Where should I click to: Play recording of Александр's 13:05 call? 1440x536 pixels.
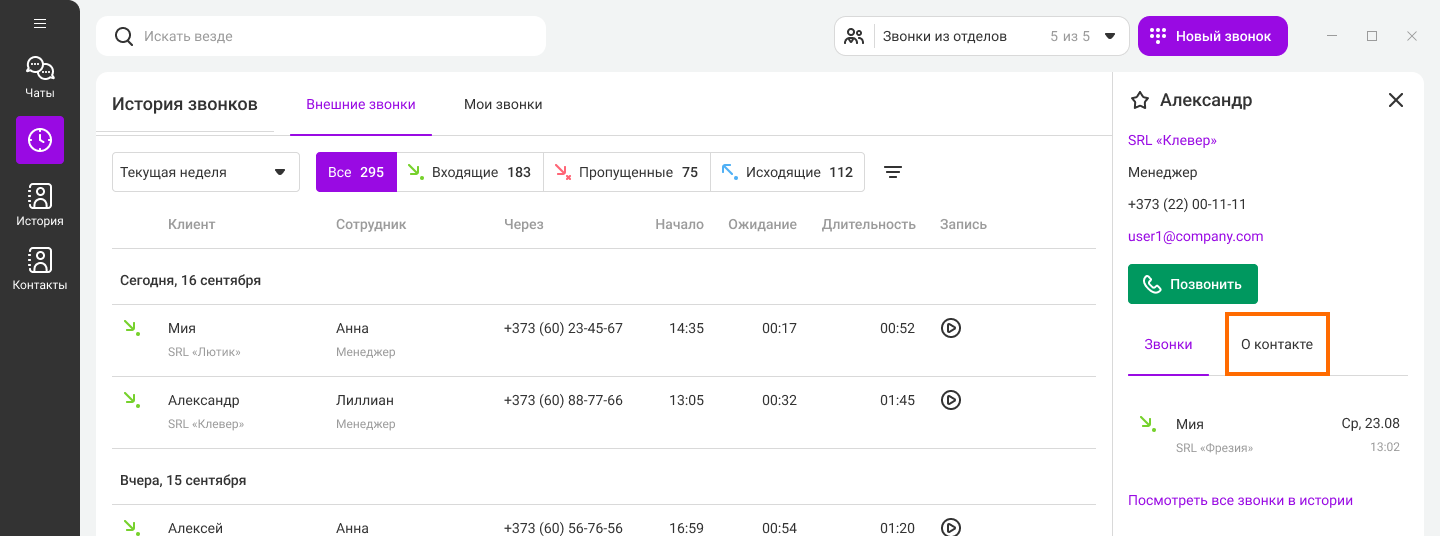pos(951,400)
